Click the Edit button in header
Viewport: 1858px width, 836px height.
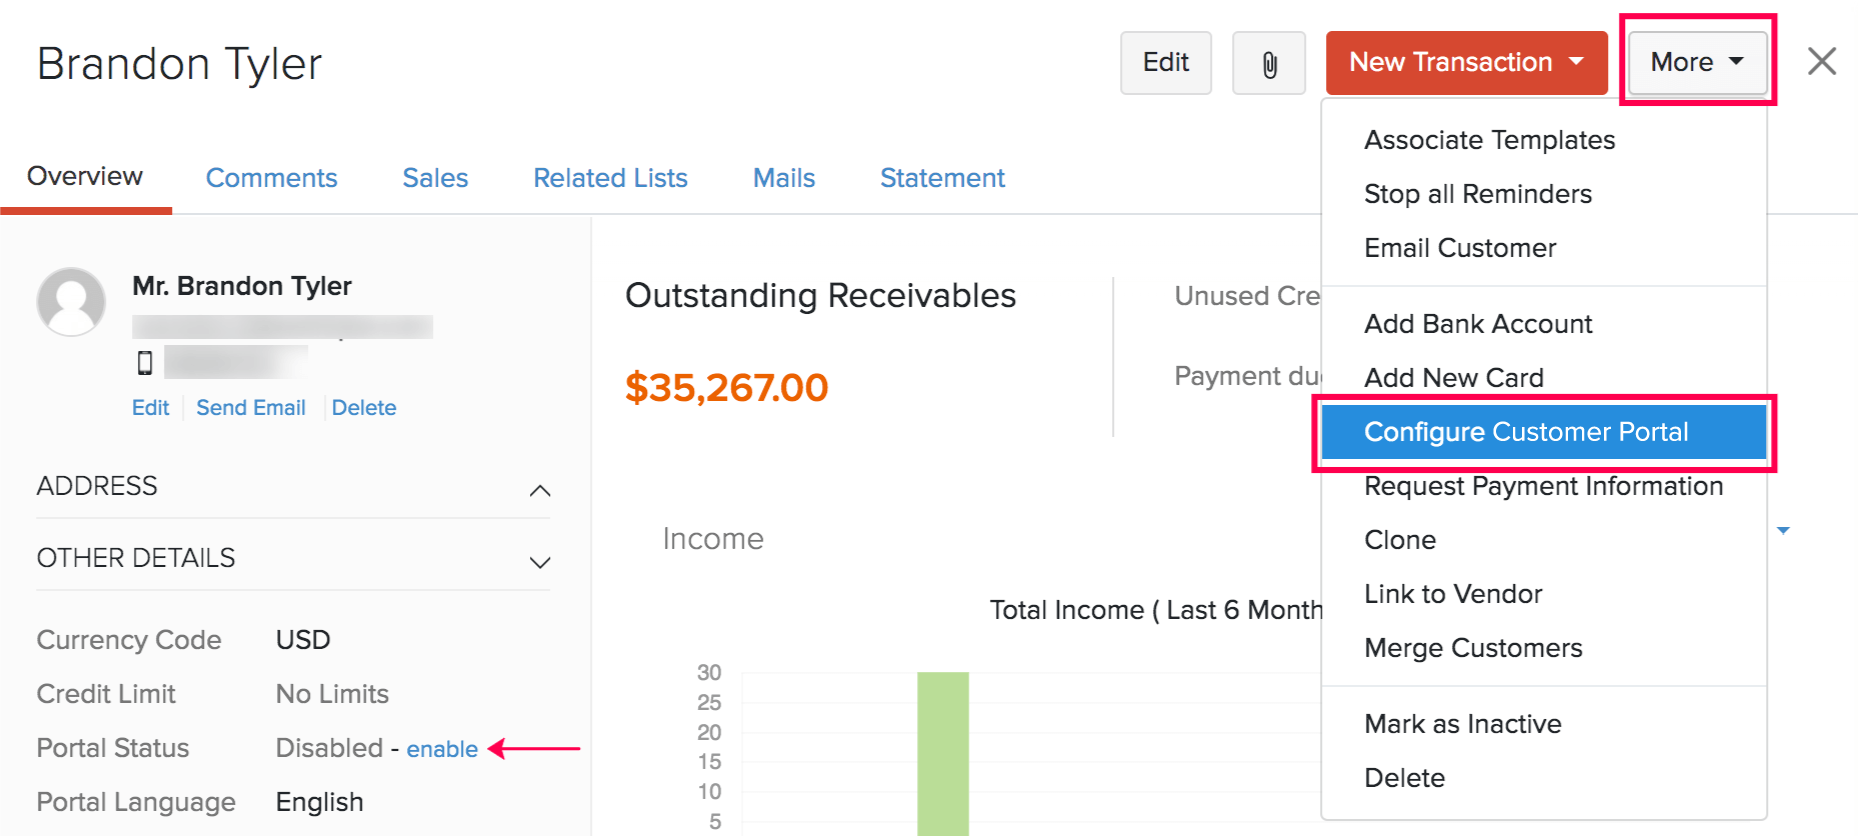[x=1165, y=63]
